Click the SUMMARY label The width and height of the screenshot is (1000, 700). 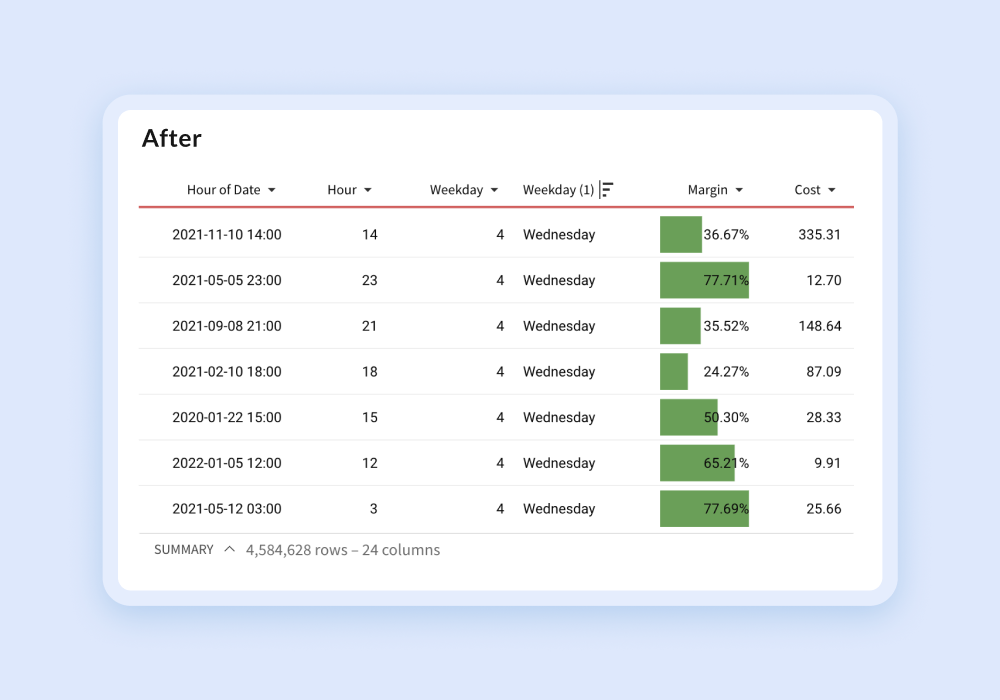point(183,549)
